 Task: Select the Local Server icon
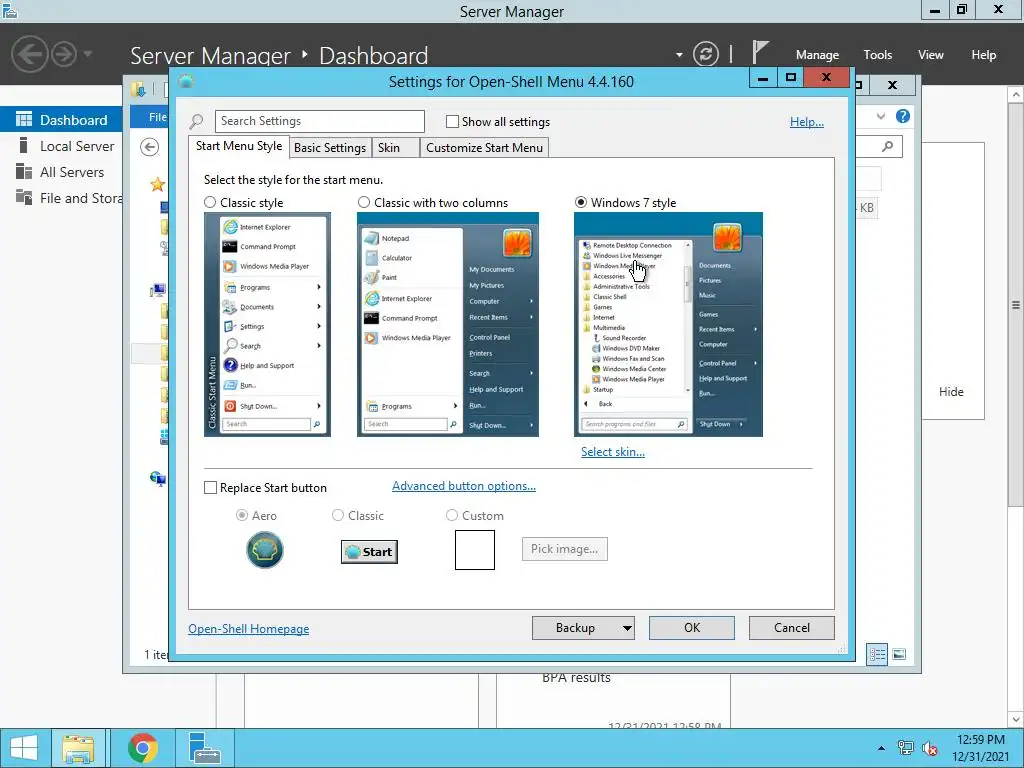[24, 145]
